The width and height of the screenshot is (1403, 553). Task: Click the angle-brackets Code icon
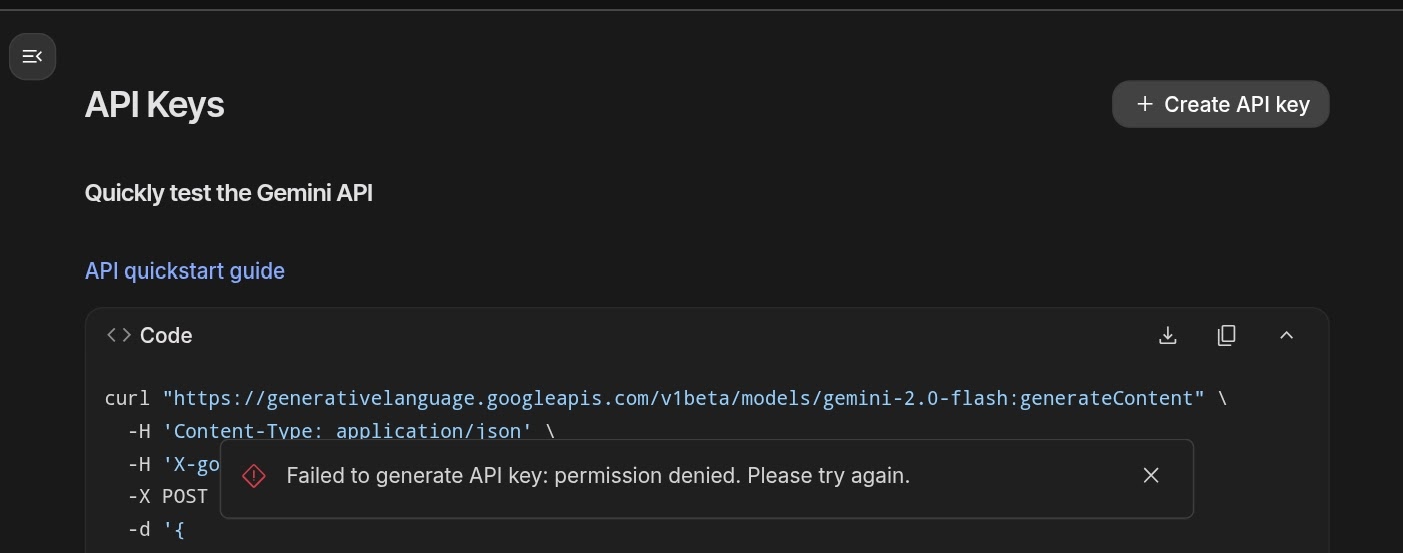[119, 335]
